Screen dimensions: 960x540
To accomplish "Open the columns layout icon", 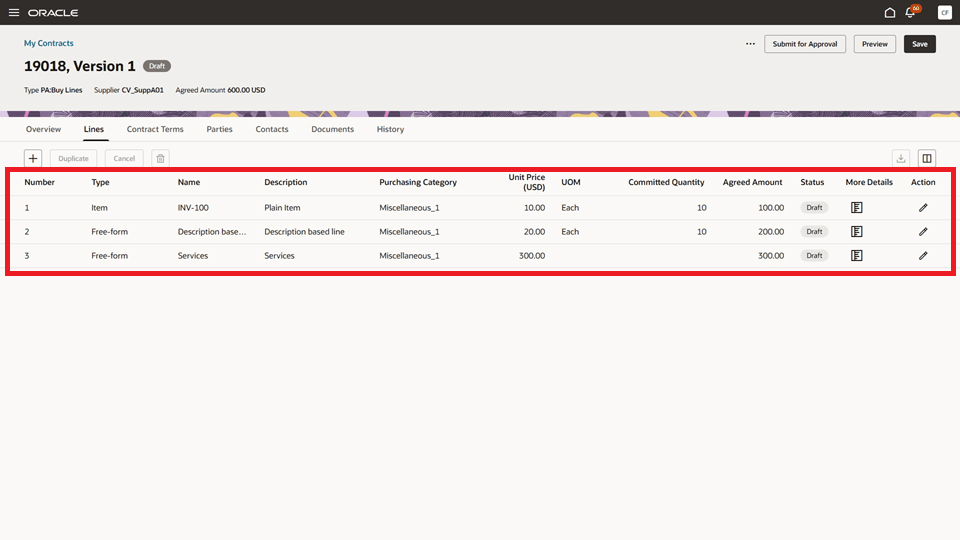I will tap(927, 159).
